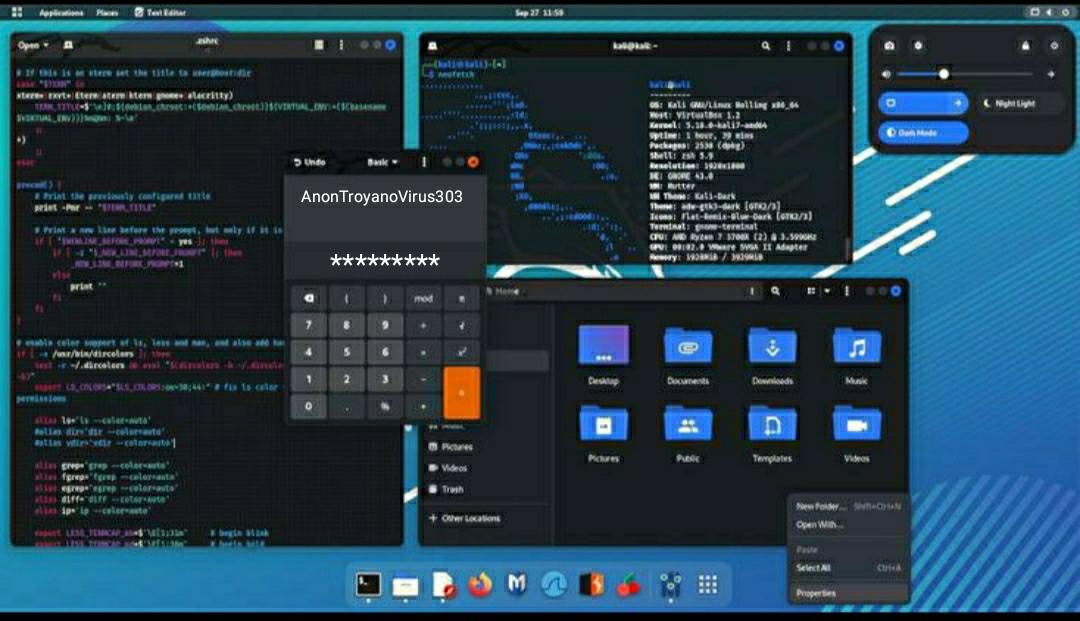Launch Wireshark from the dock

click(x=554, y=585)
